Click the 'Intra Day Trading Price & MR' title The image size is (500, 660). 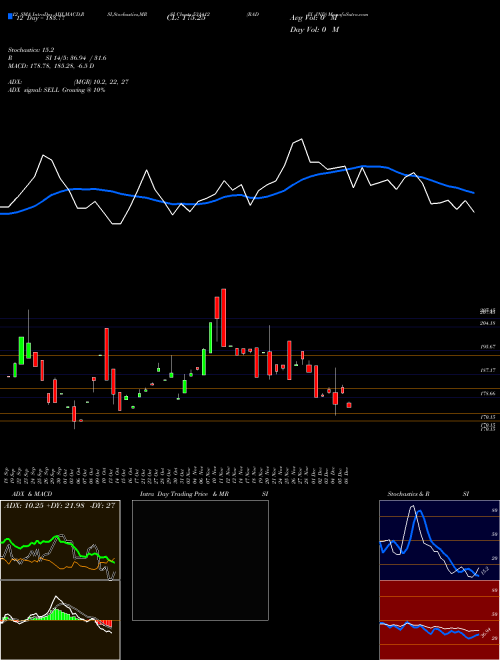point(185,494)
